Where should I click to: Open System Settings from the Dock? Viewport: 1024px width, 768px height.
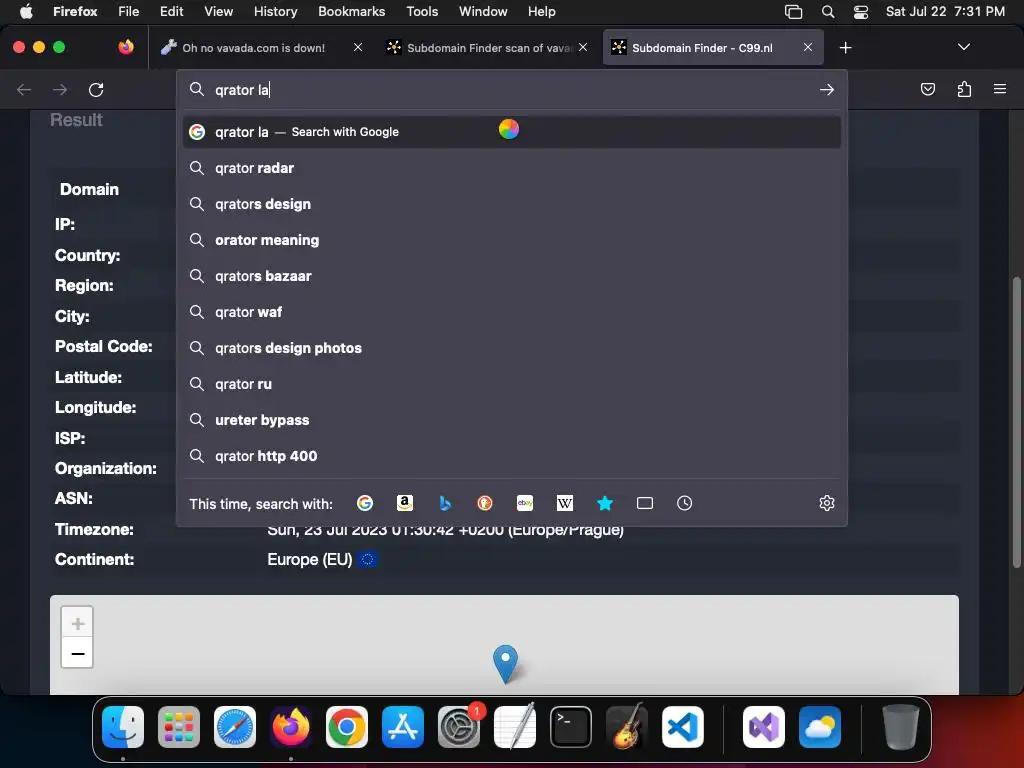pyautogui.click(x=459, y=727)
